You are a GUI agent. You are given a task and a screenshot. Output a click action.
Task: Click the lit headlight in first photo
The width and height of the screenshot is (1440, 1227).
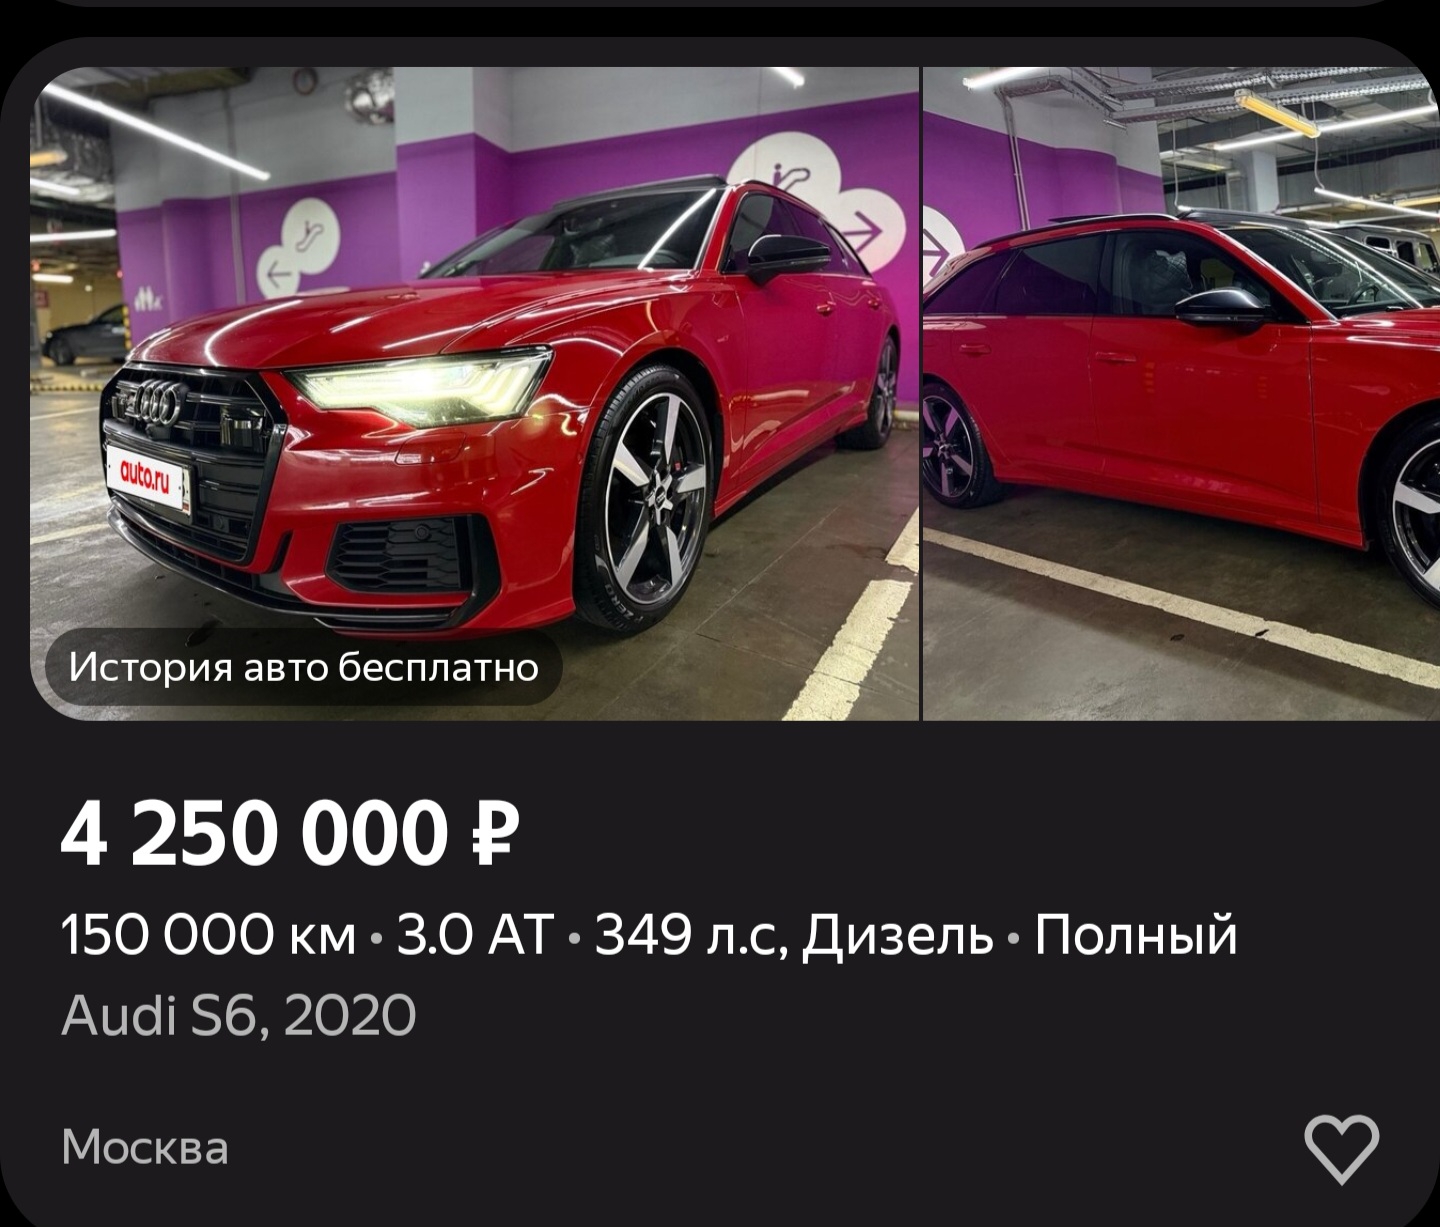point(420,388)
